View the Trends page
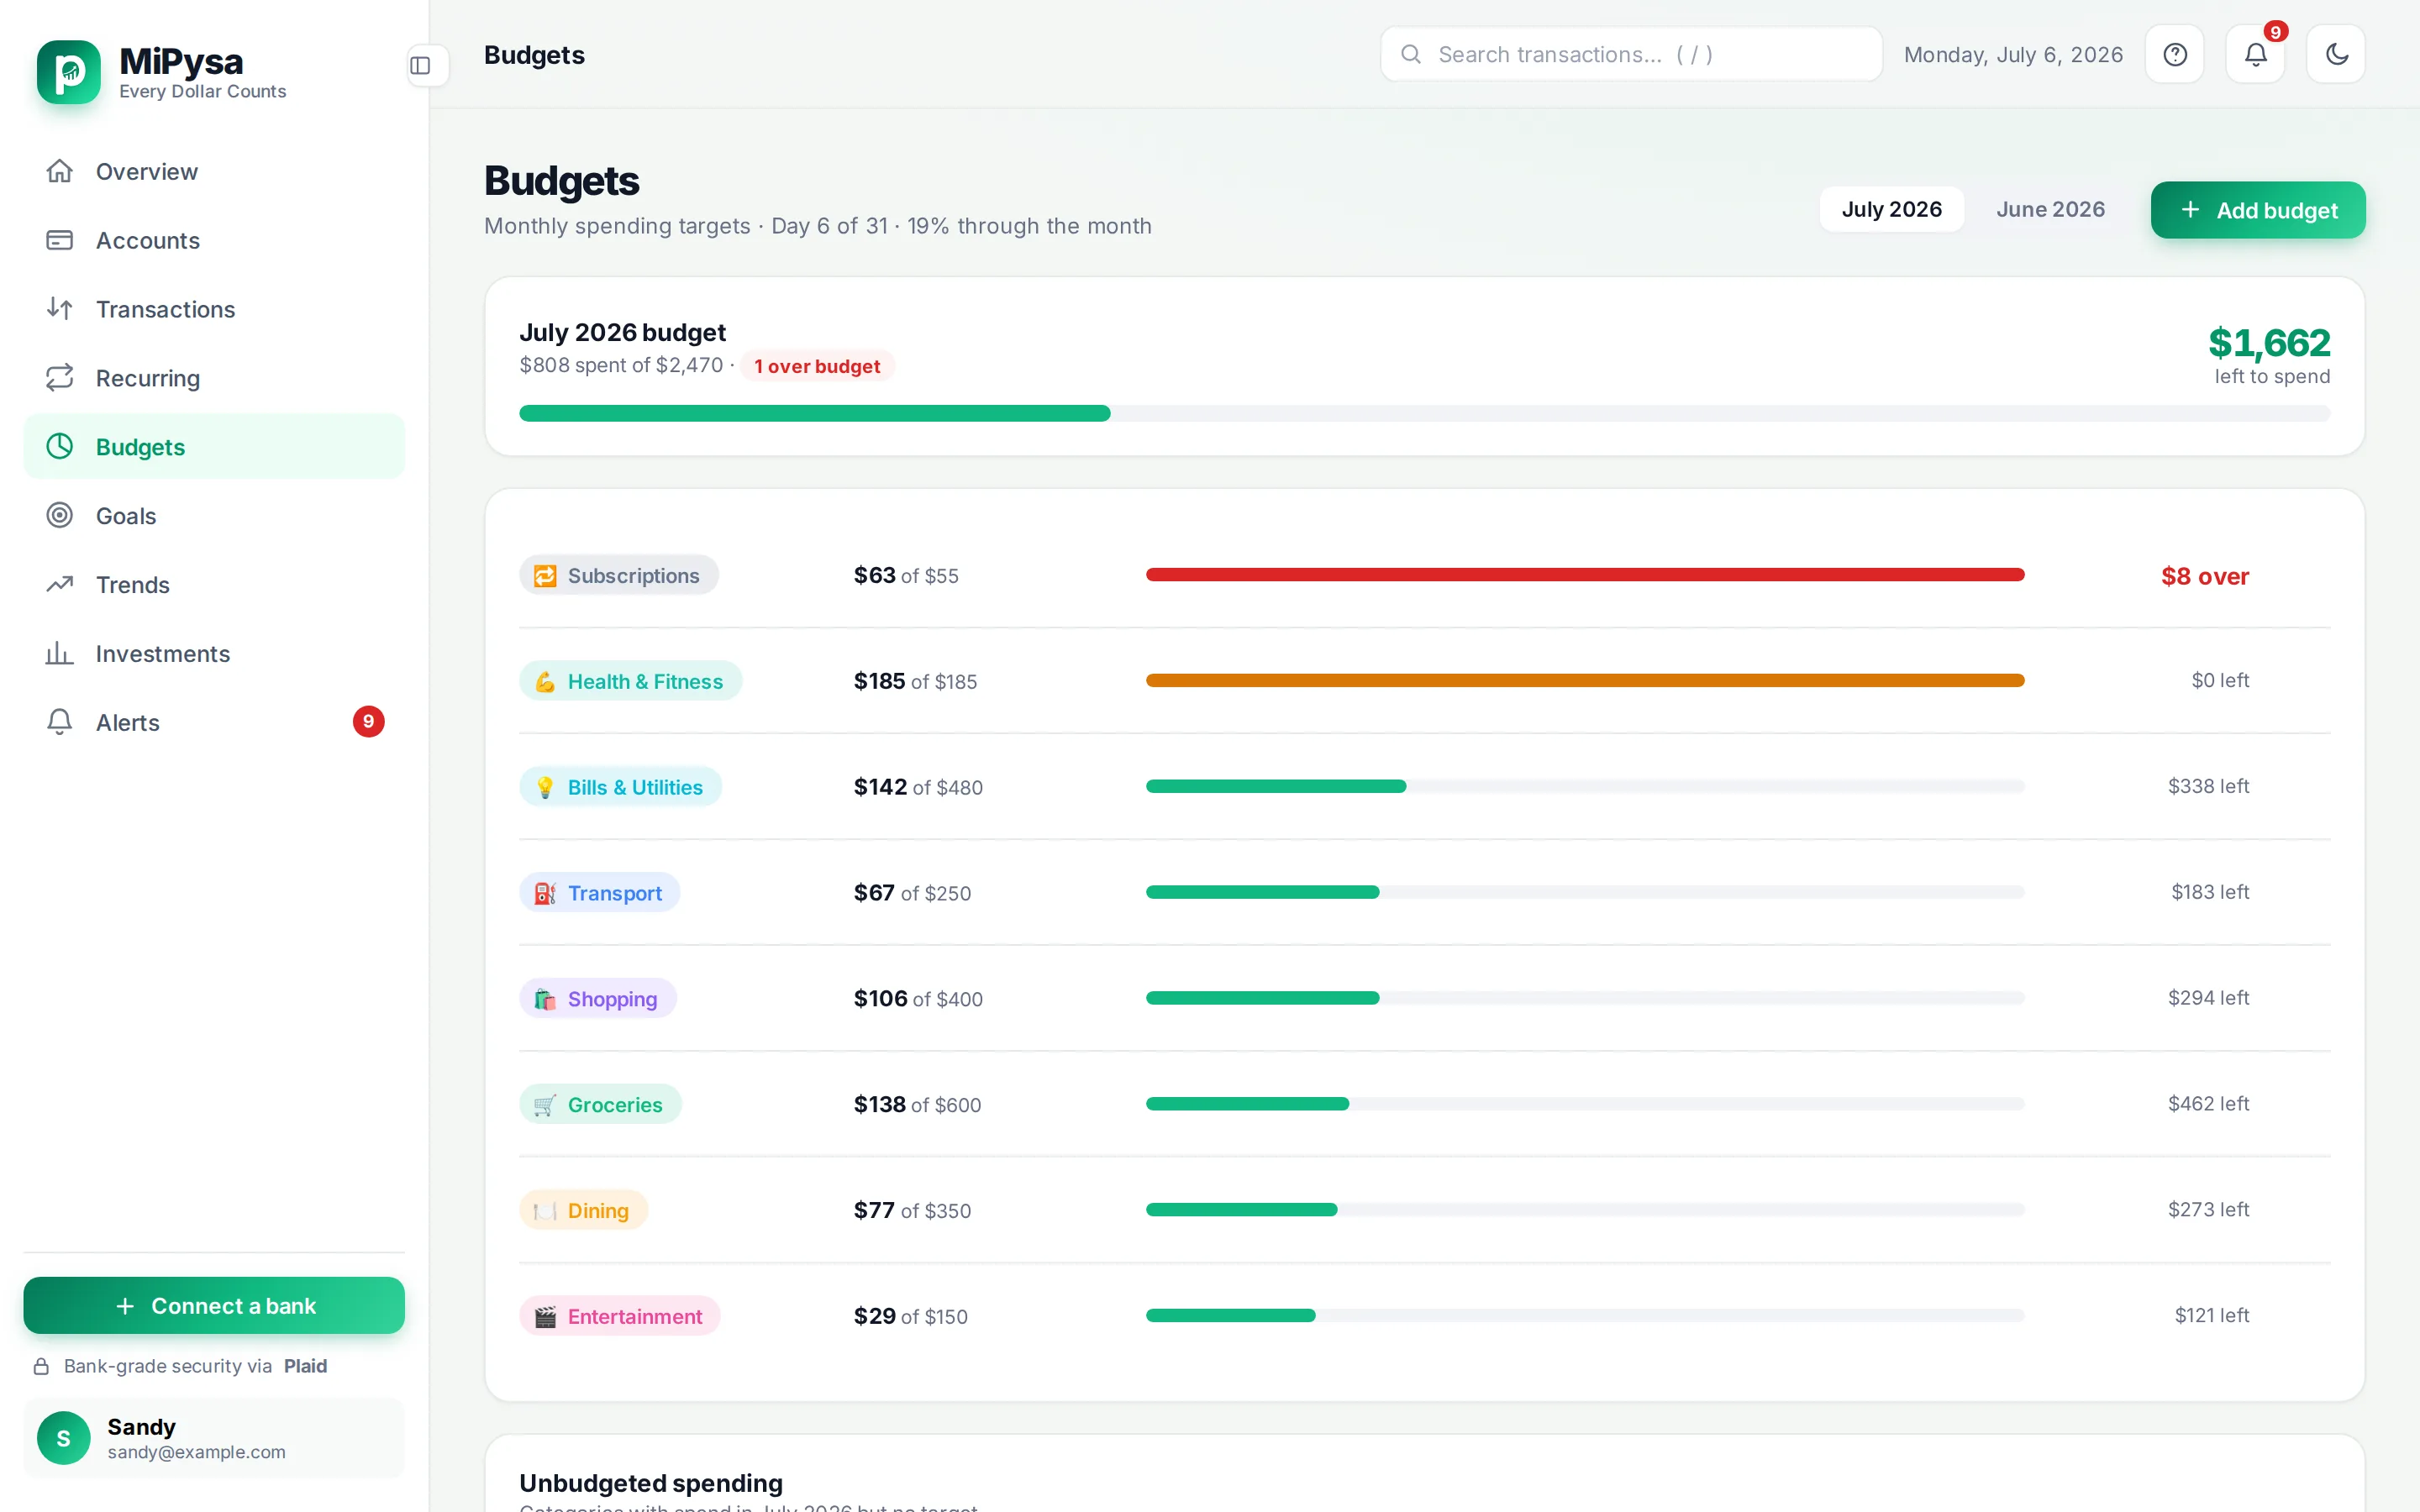The width and height of the screenshot is (2420, 1512). point(214,585)
